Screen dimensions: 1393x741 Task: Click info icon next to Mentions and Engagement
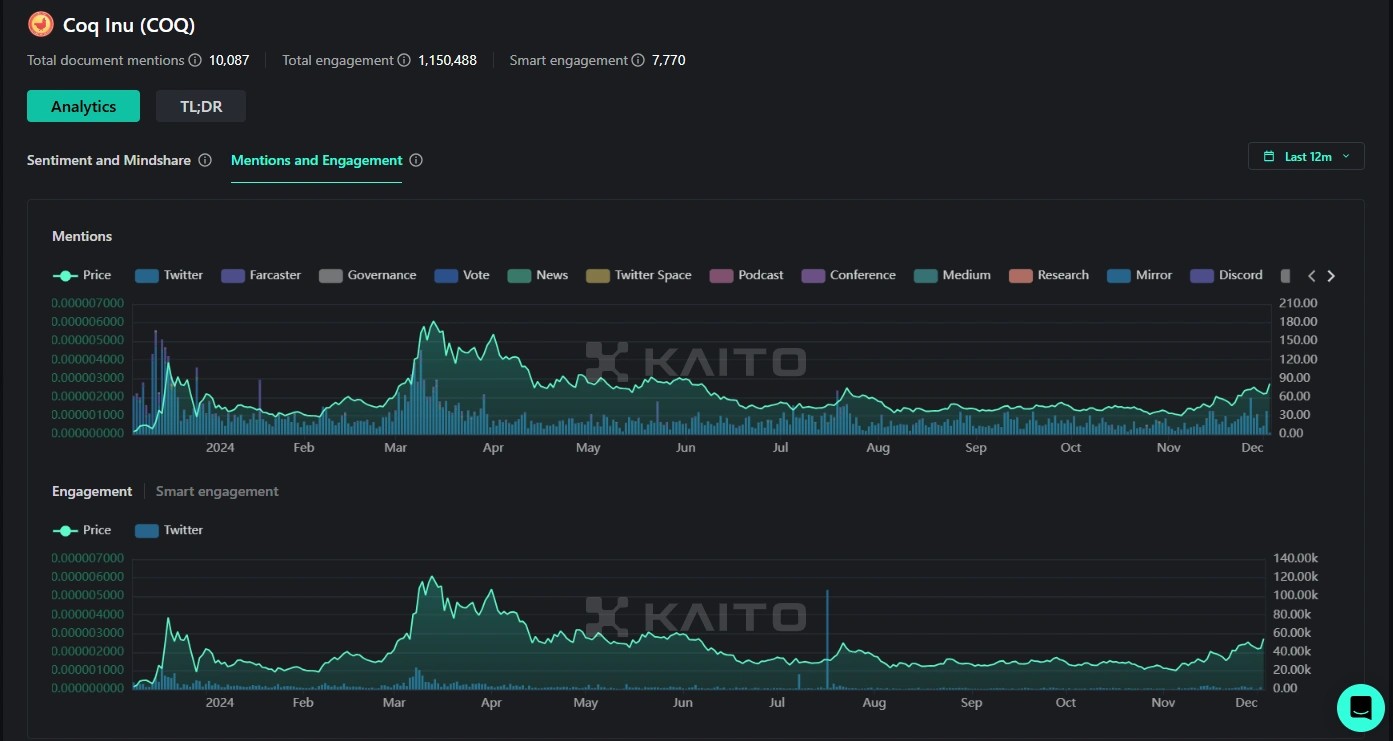click(416, 160)
